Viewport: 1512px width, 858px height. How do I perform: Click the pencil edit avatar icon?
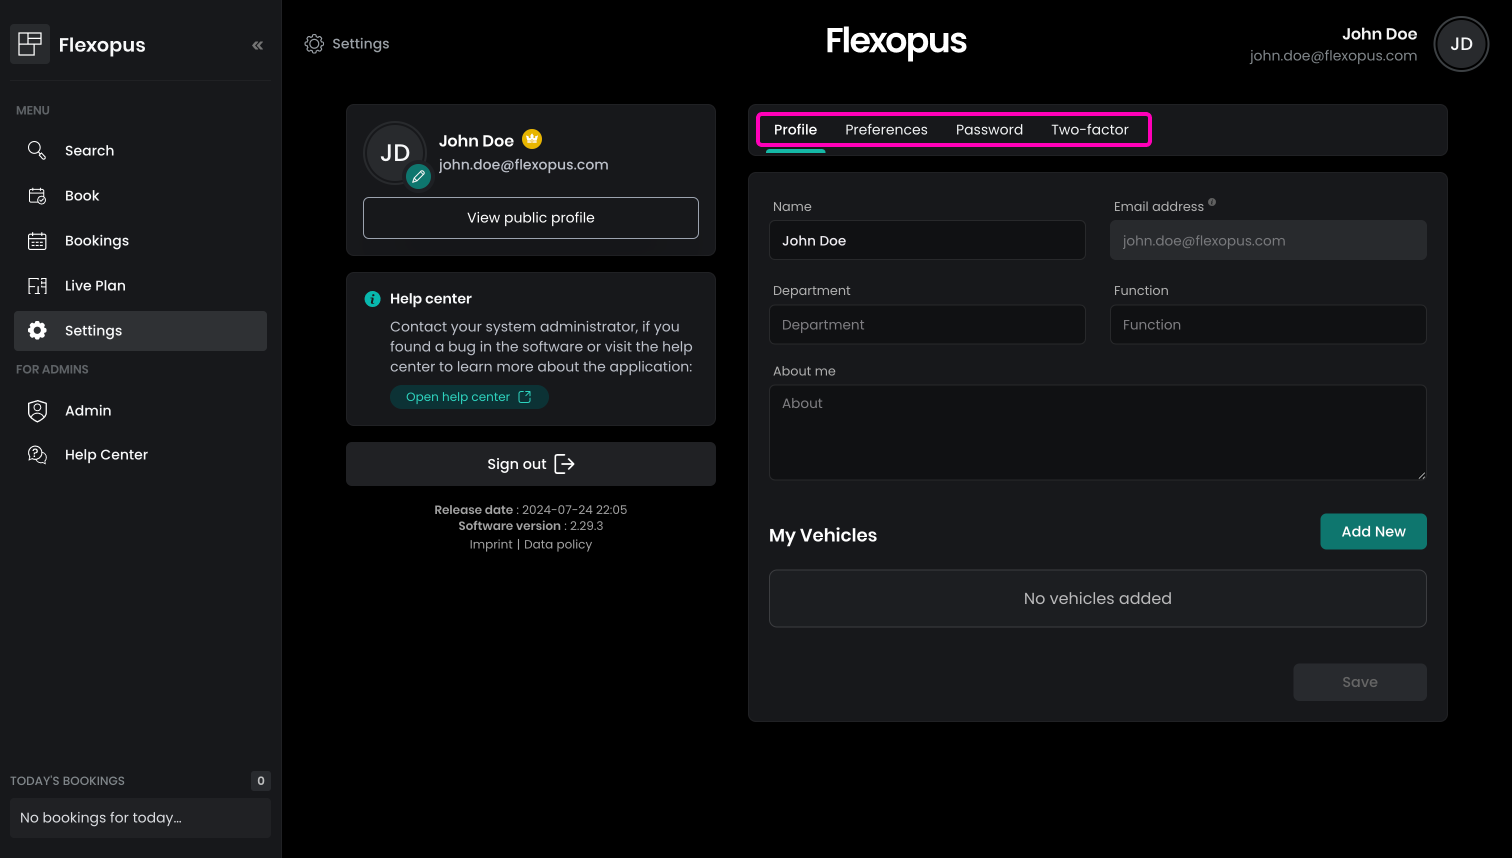point(418,177)
